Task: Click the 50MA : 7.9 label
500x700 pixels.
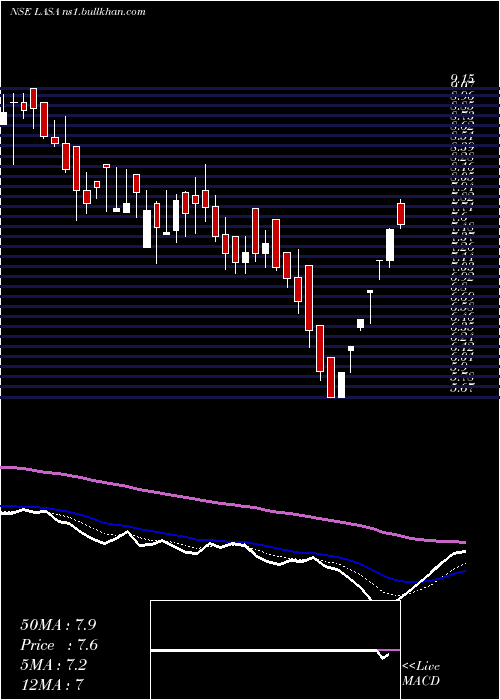Action: click(58, 625)
